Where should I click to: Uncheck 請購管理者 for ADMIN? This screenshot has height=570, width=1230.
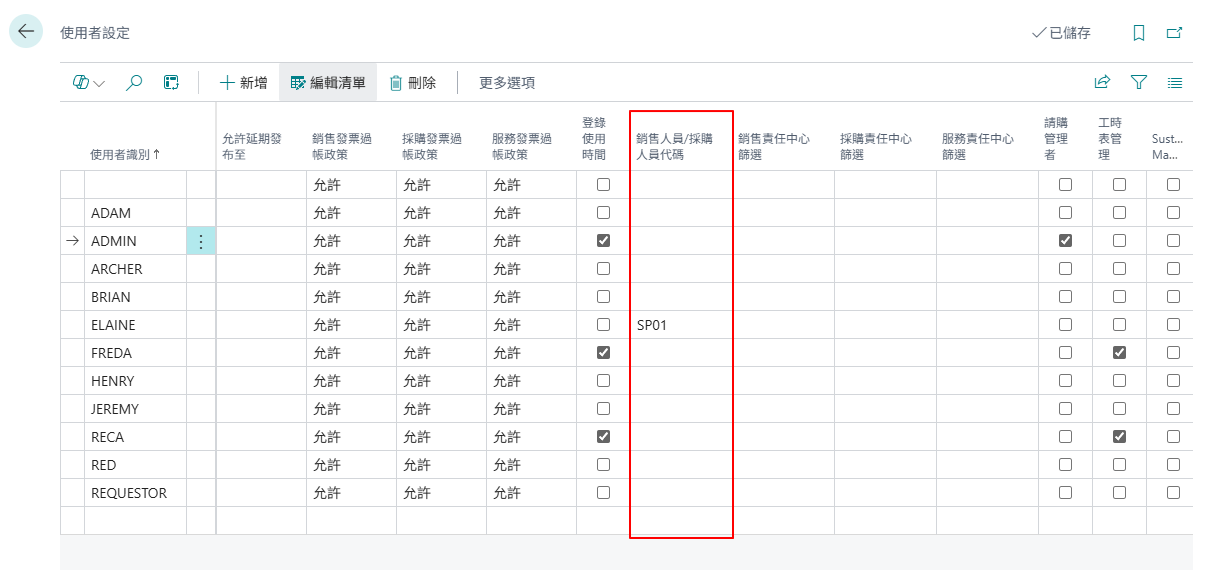click(1065, 241)
